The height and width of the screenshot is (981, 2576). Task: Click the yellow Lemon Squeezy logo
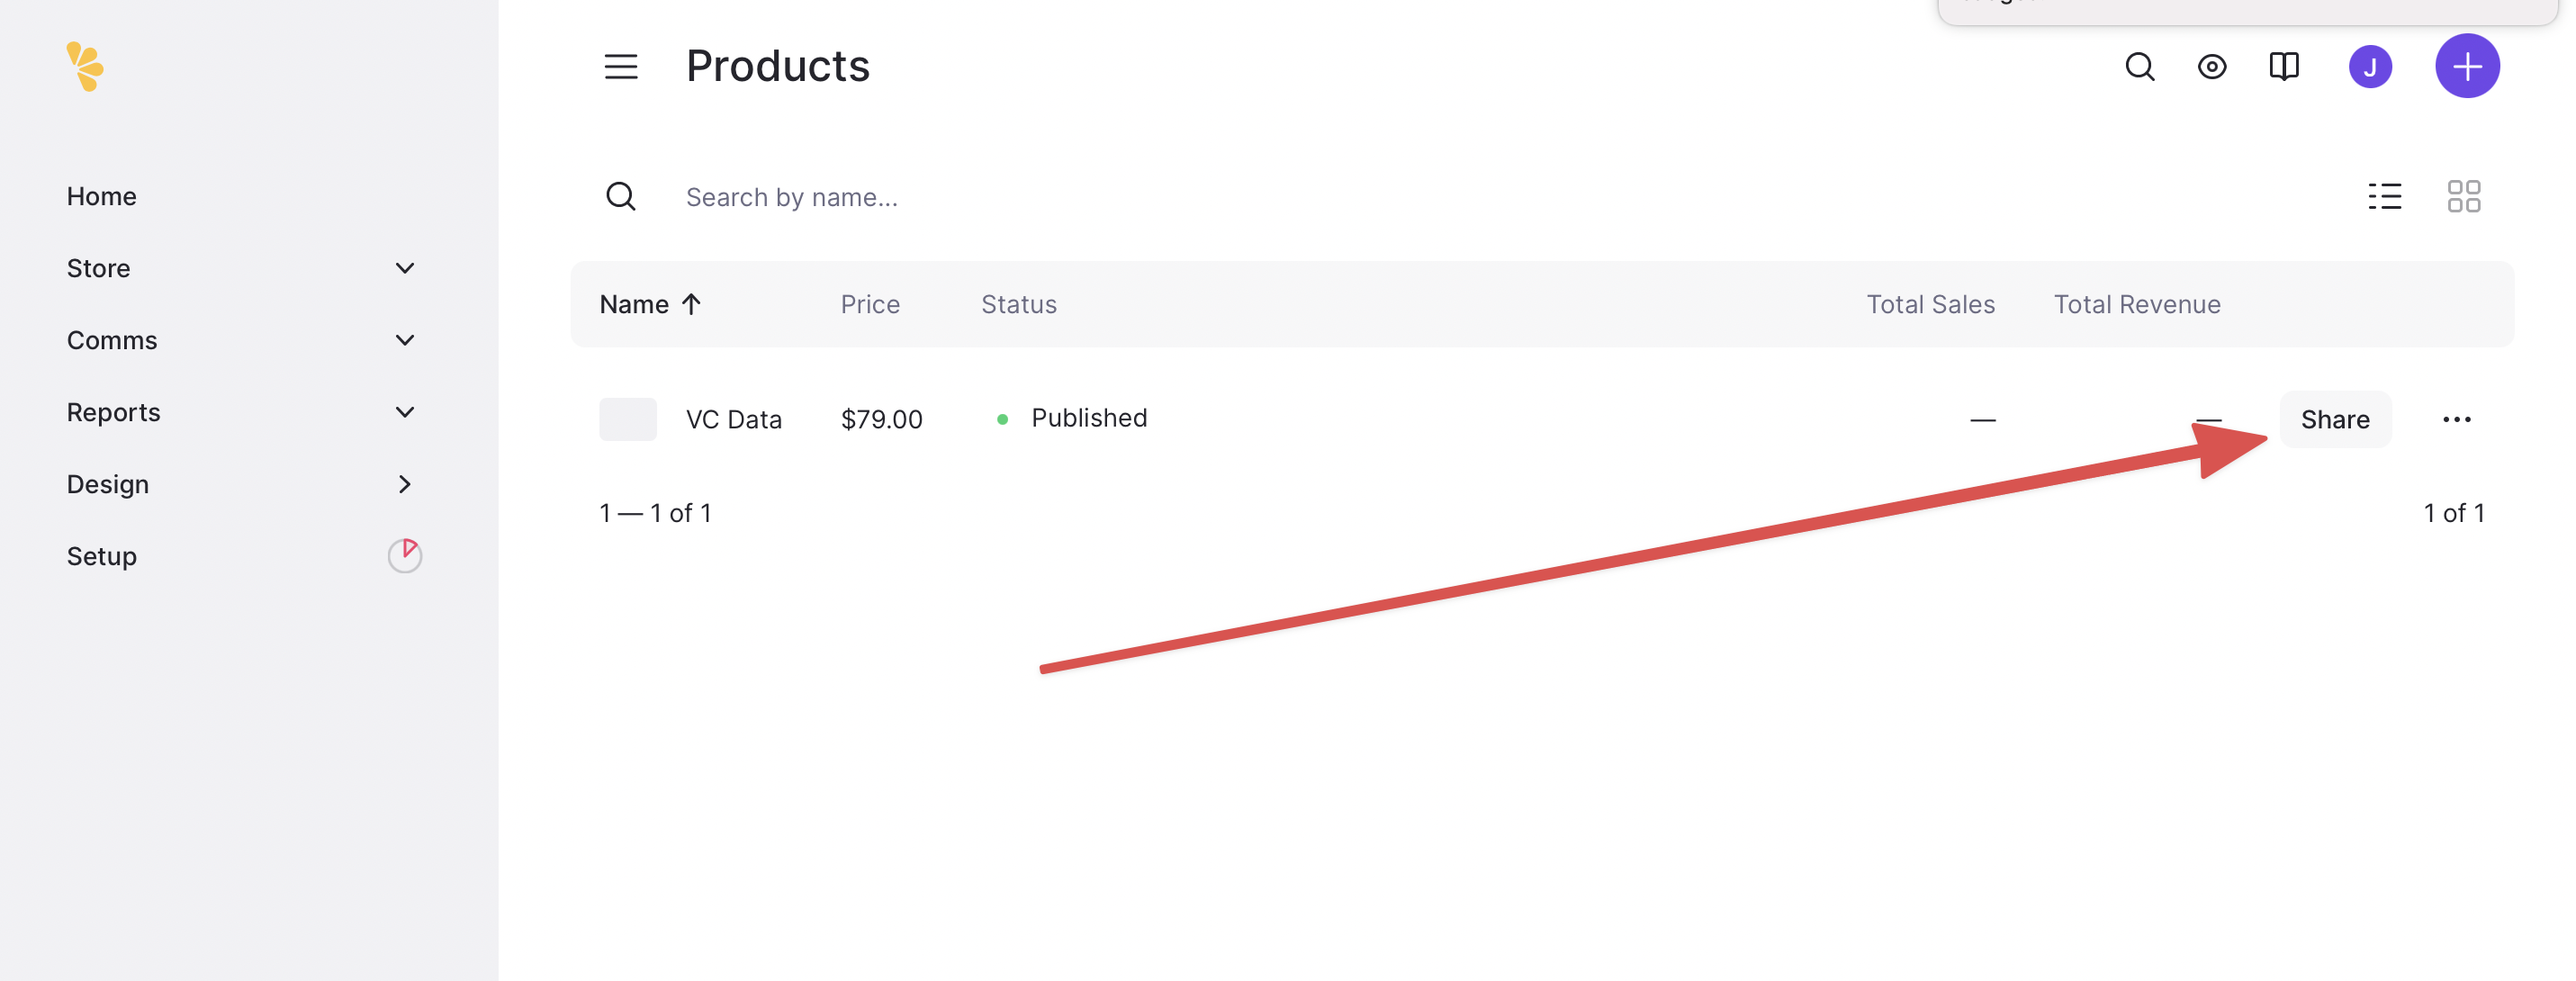tap(85, 67)
